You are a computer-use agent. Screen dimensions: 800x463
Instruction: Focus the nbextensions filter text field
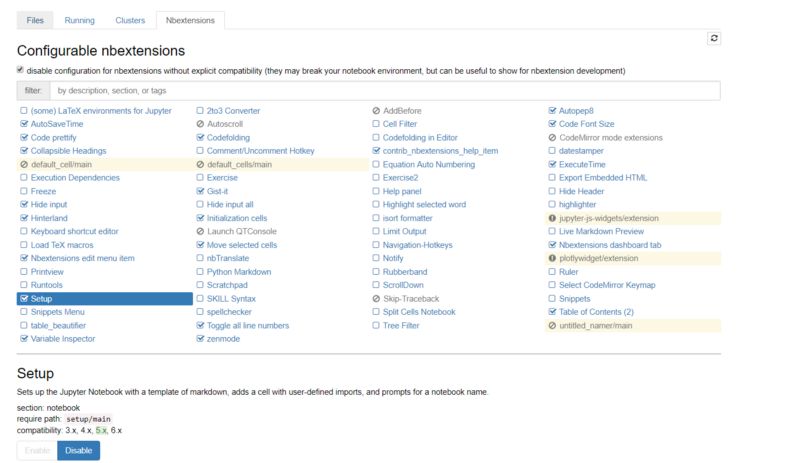(385, 90)
